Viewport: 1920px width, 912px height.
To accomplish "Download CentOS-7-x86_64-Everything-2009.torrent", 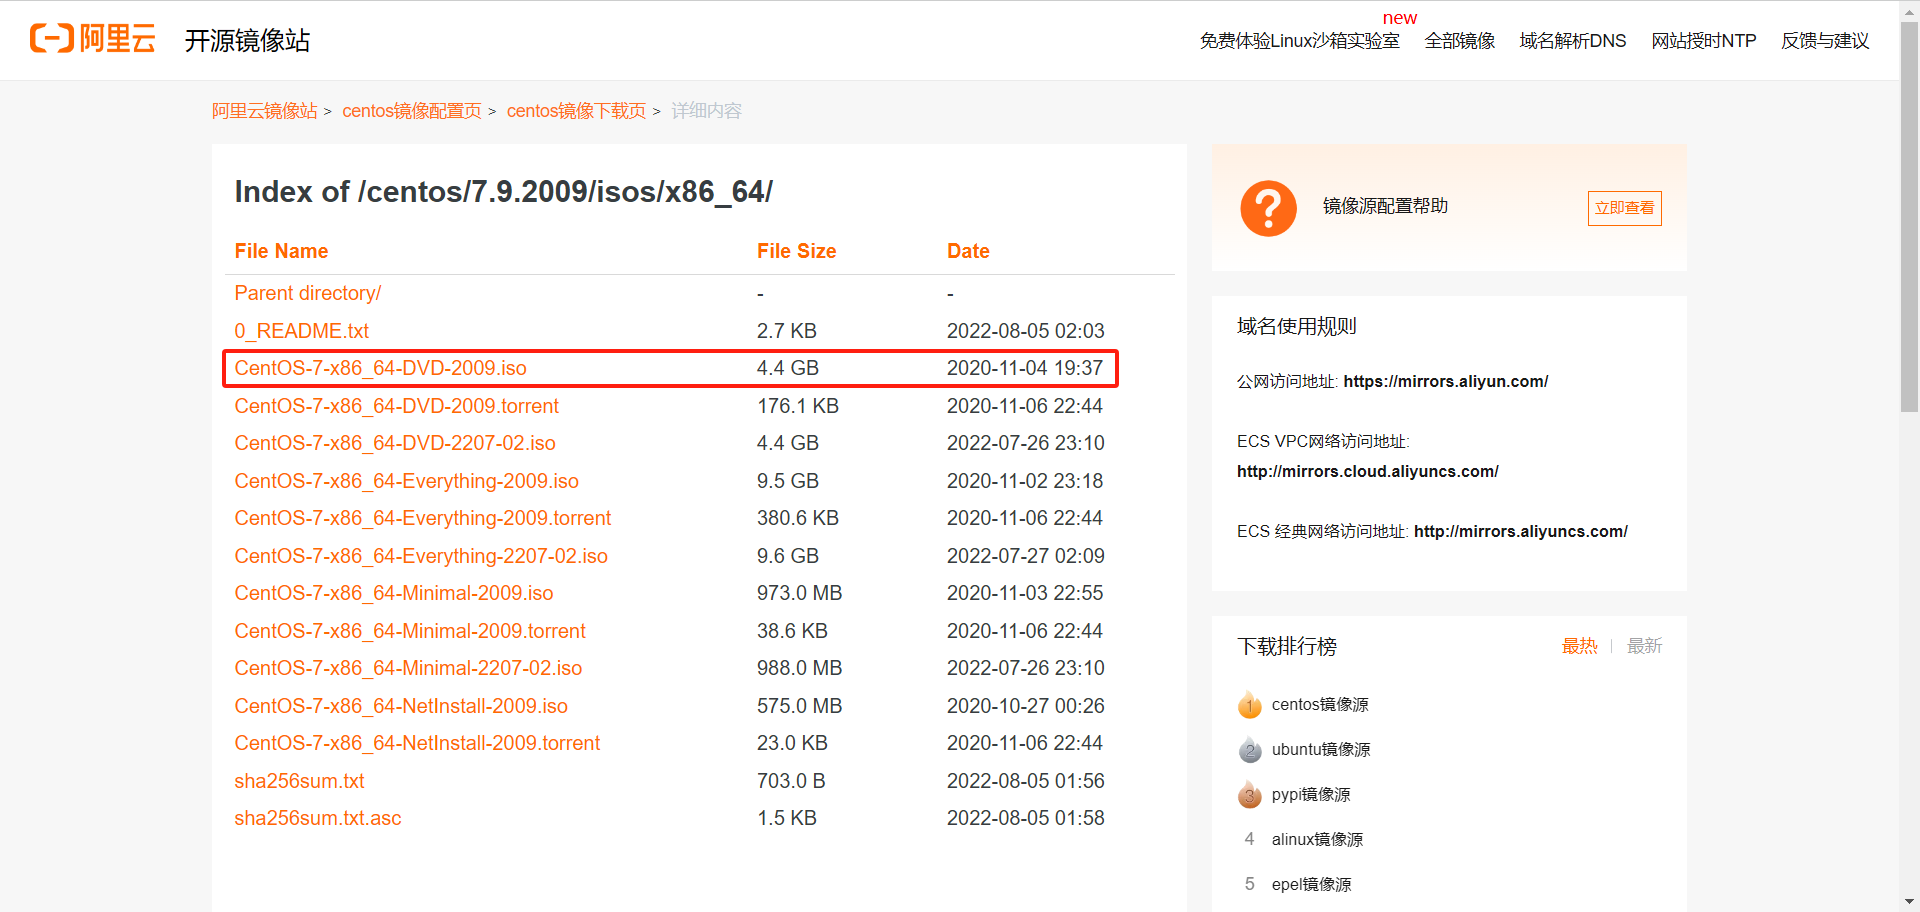I will click(x=422, y=518).
